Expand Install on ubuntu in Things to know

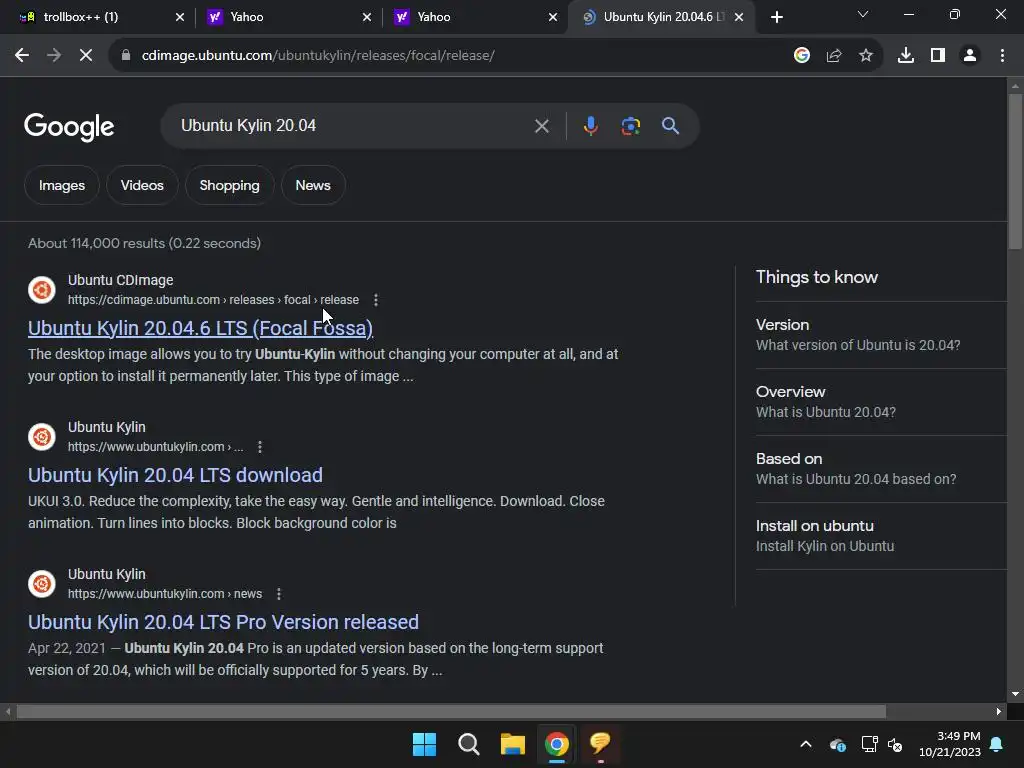882,536
